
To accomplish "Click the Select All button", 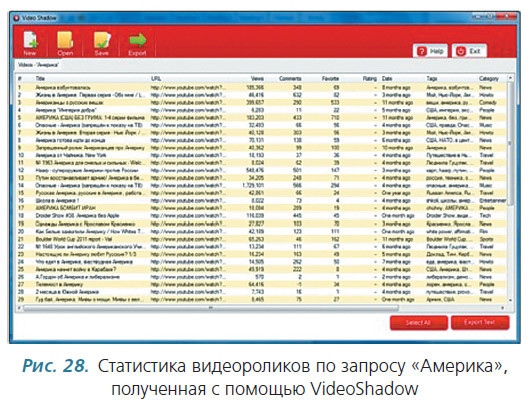I will coord(419,323).
